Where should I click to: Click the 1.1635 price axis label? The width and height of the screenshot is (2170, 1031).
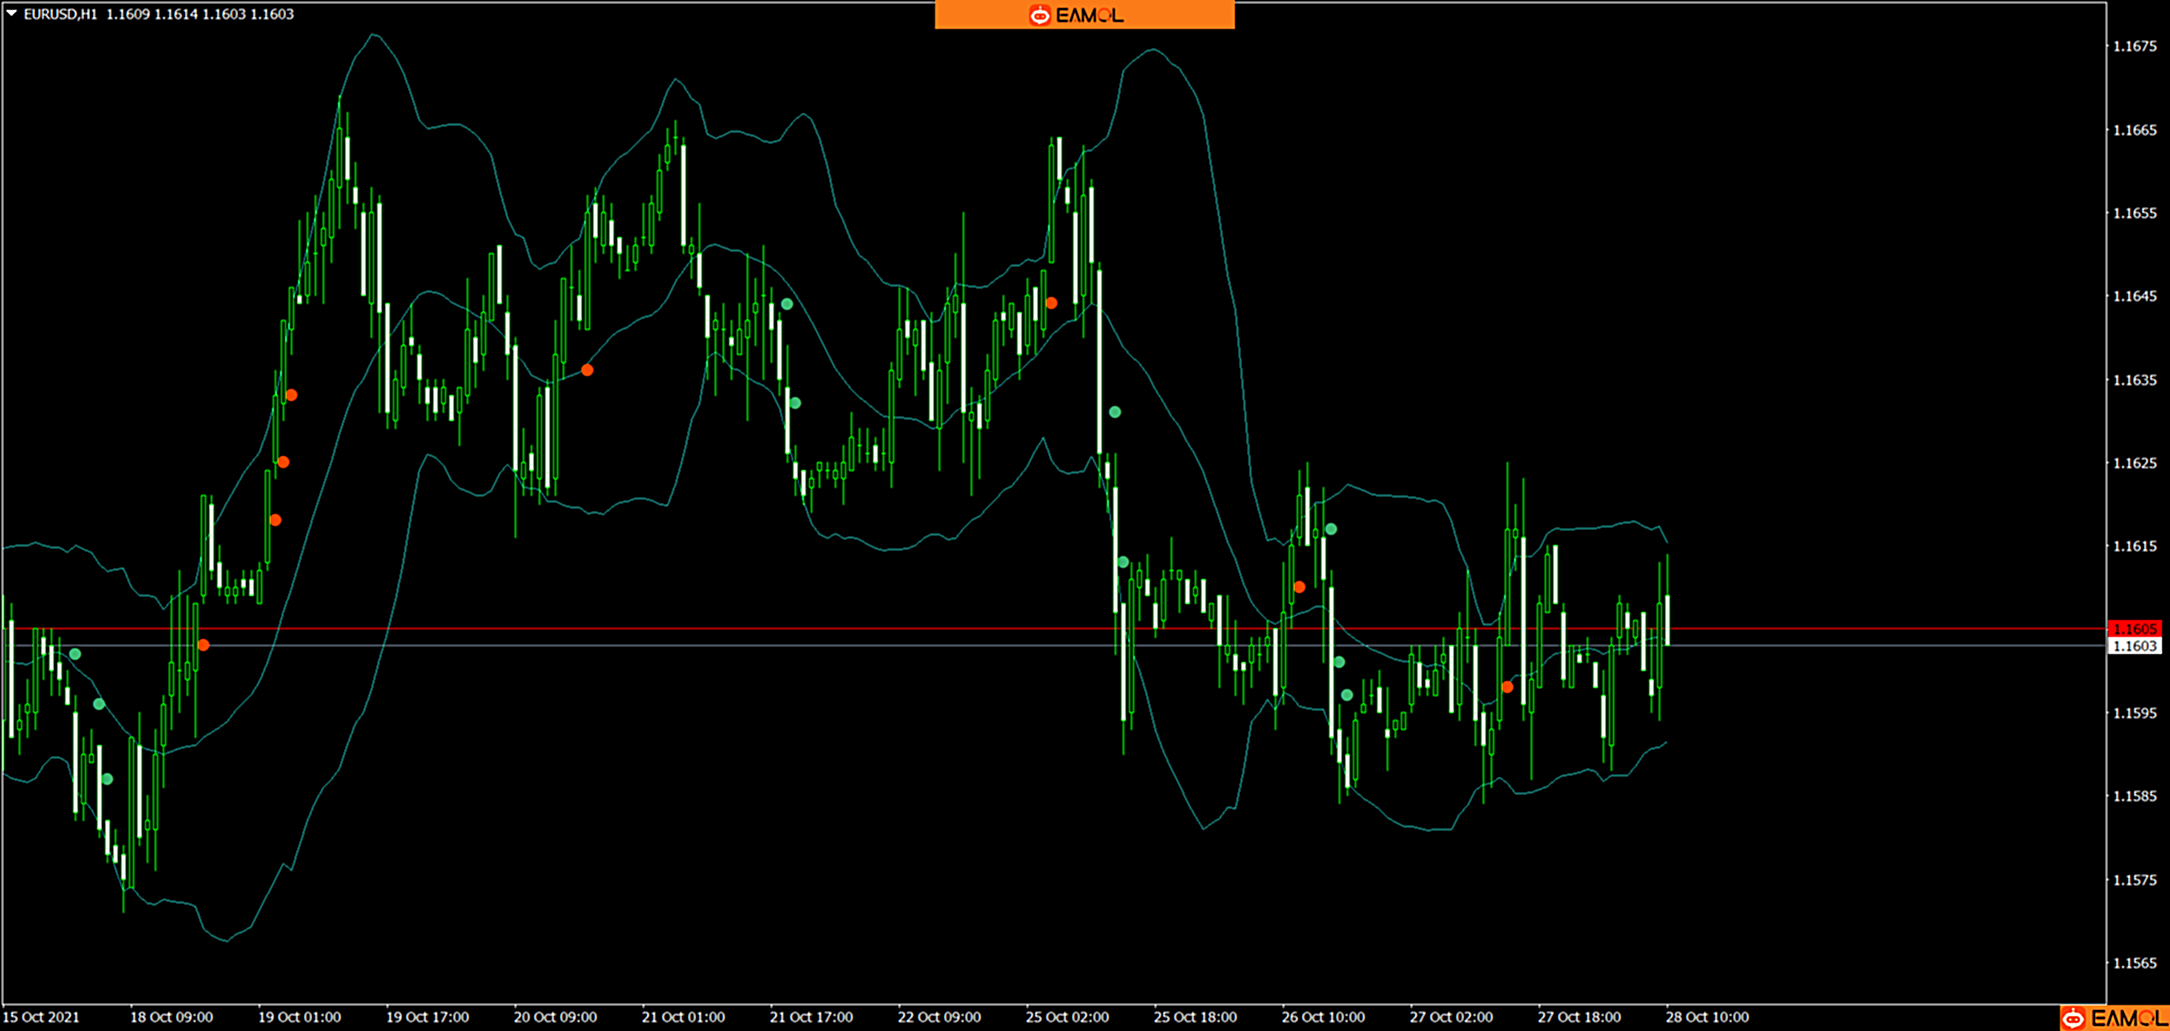pyautogui.click(x=2134, y=380)
